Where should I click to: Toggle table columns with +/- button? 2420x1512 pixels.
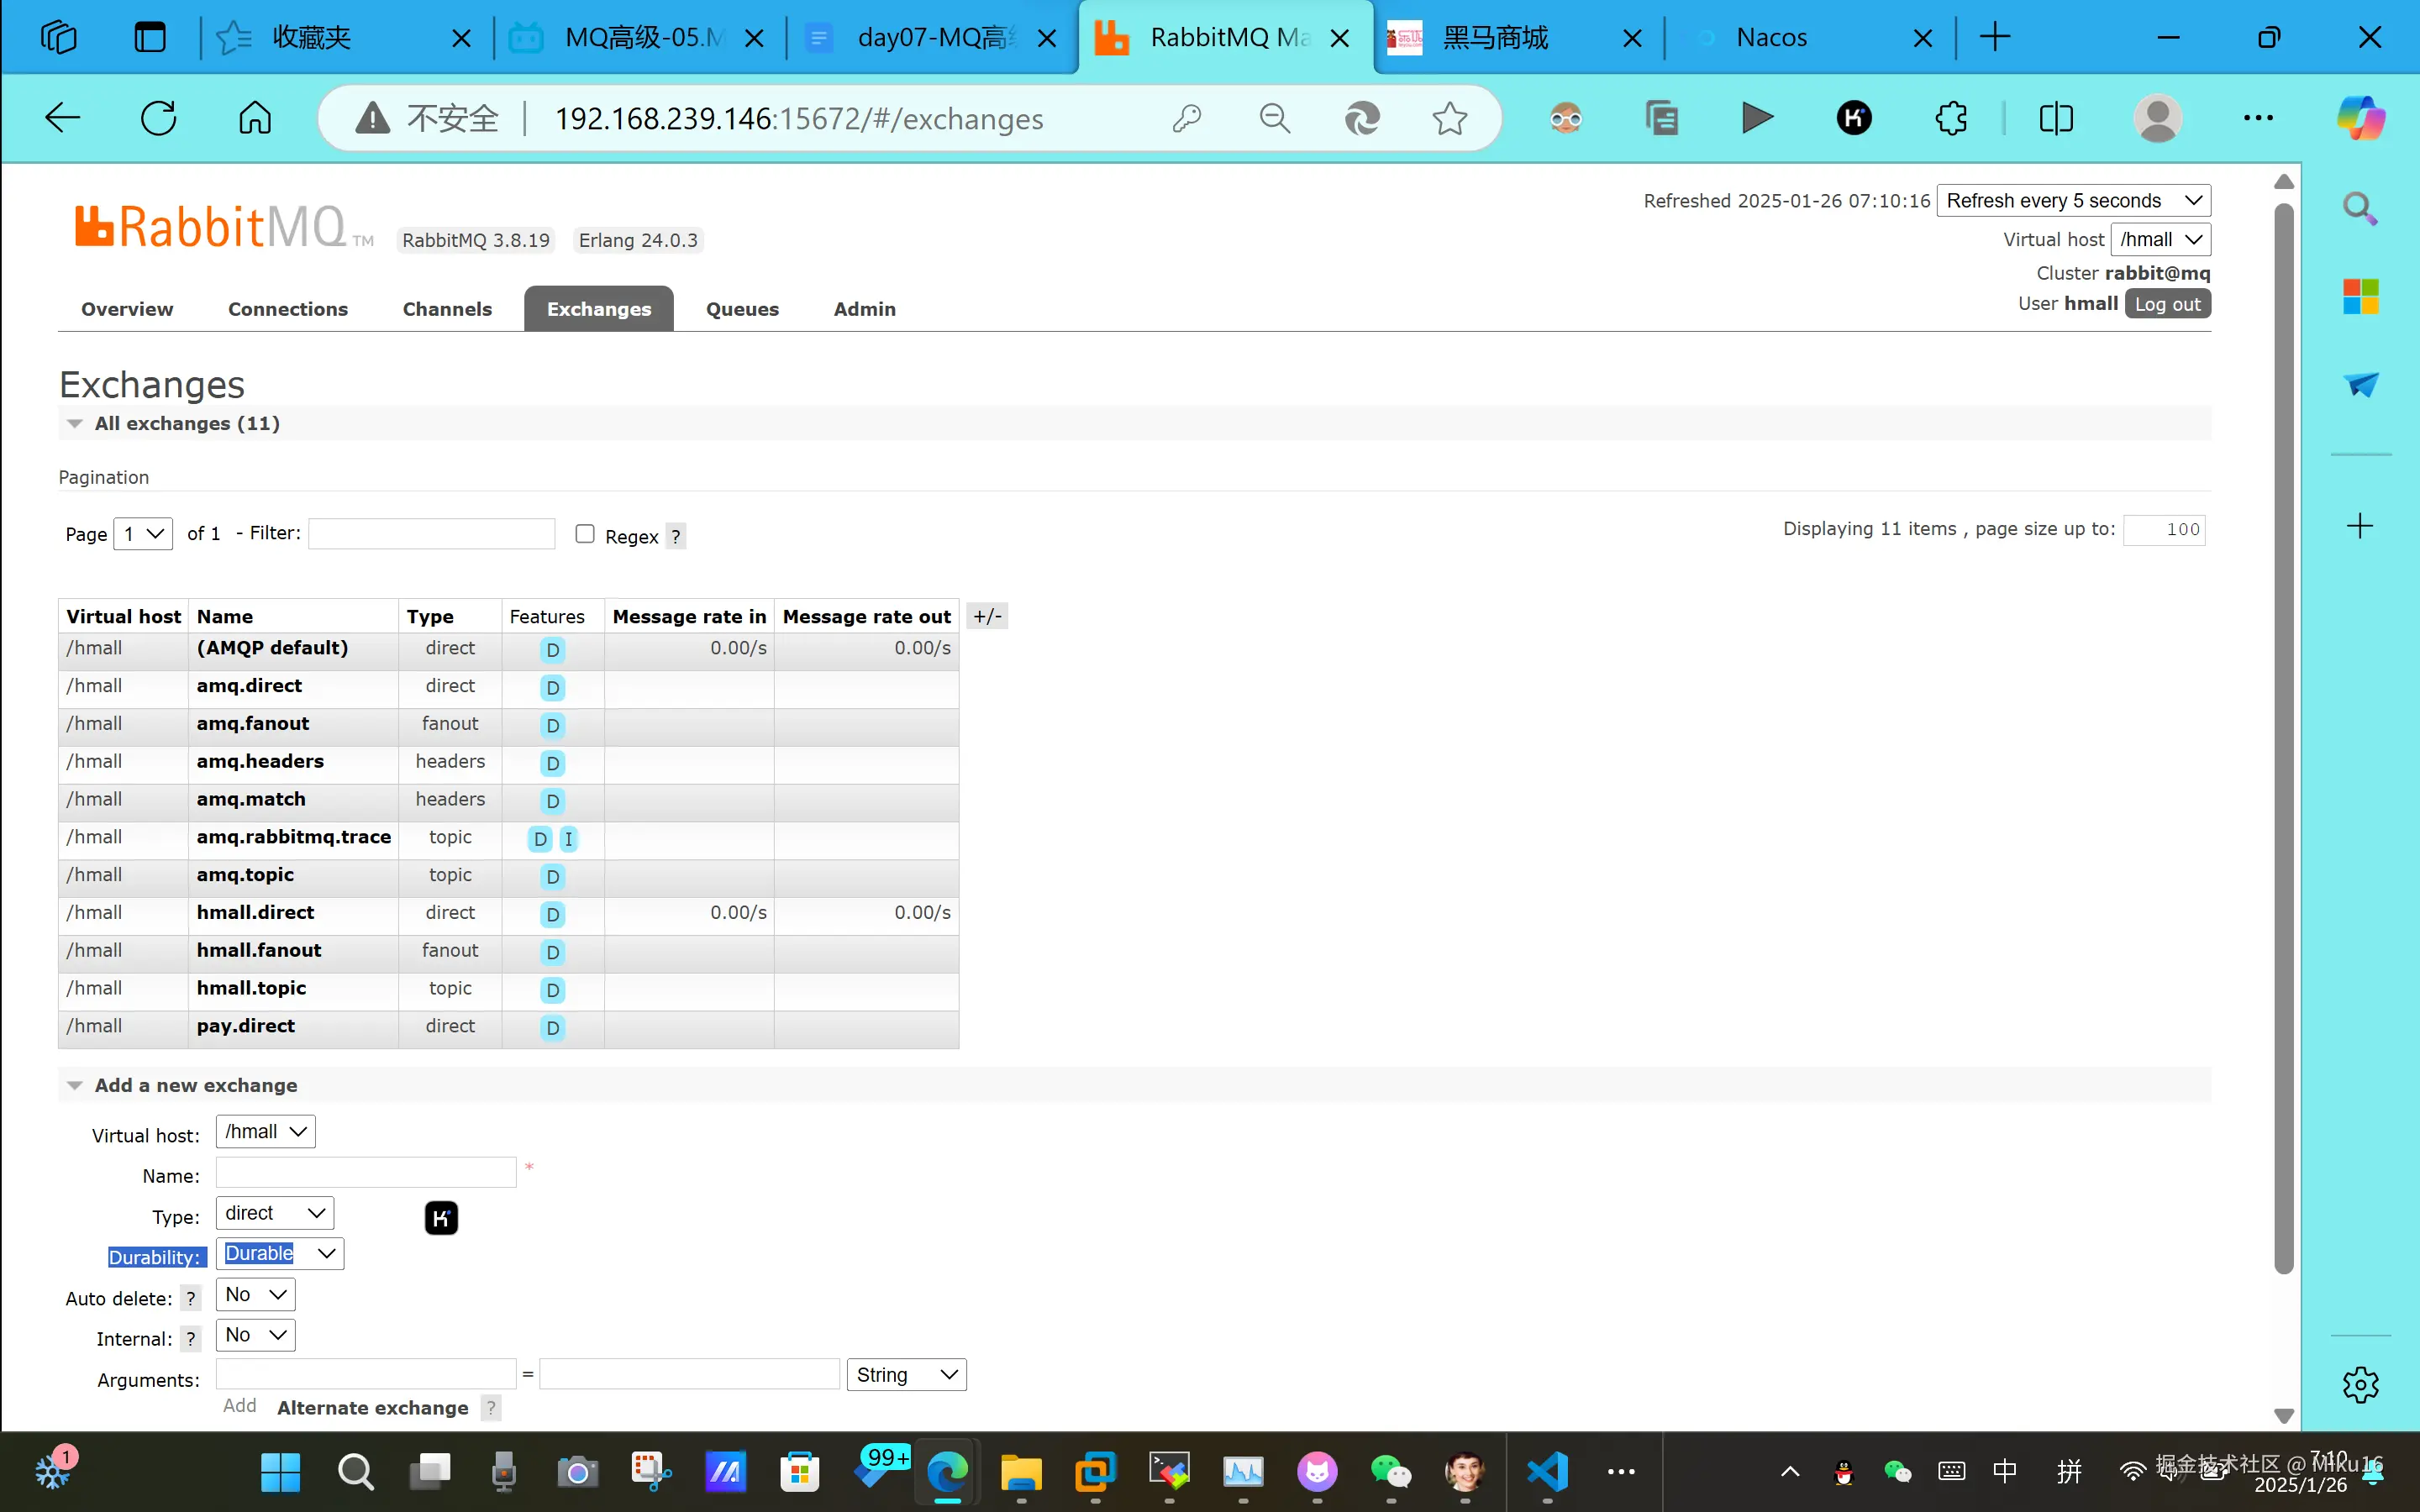pyautogui.click(x=987, y=616)
